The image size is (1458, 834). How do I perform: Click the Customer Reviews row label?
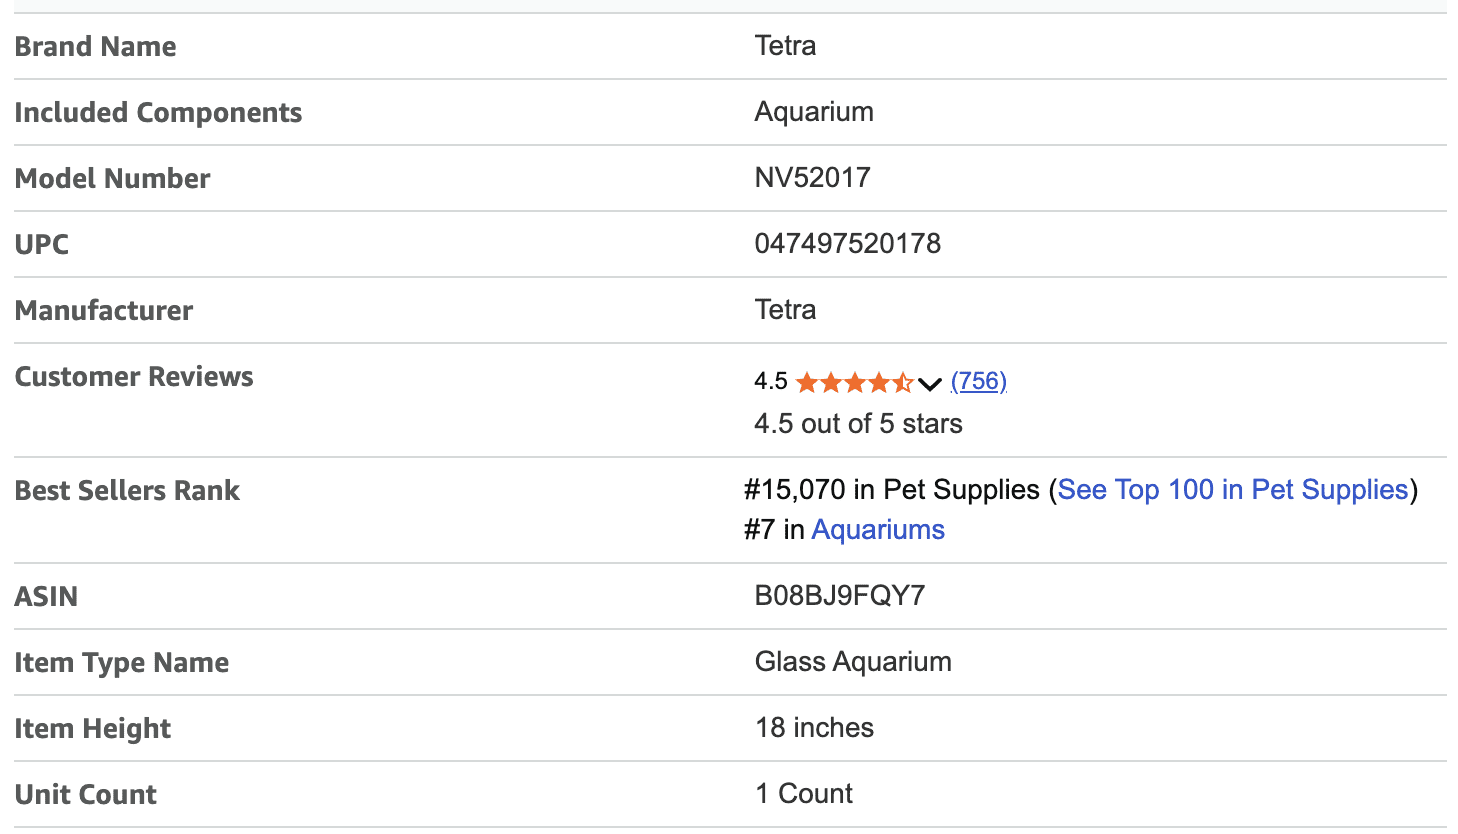pos(134,377)
